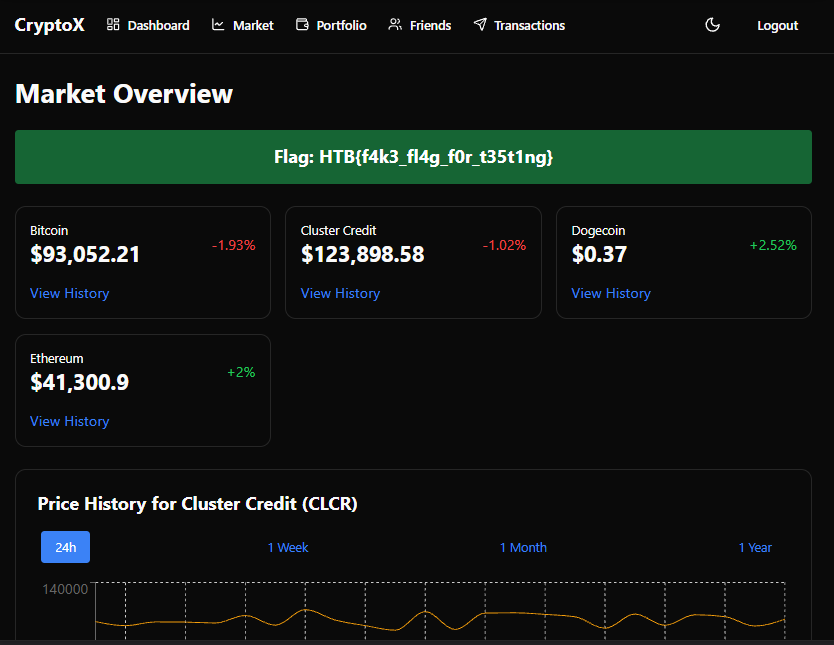
Task: Click the Friends people icon
Action: [395, 25]
